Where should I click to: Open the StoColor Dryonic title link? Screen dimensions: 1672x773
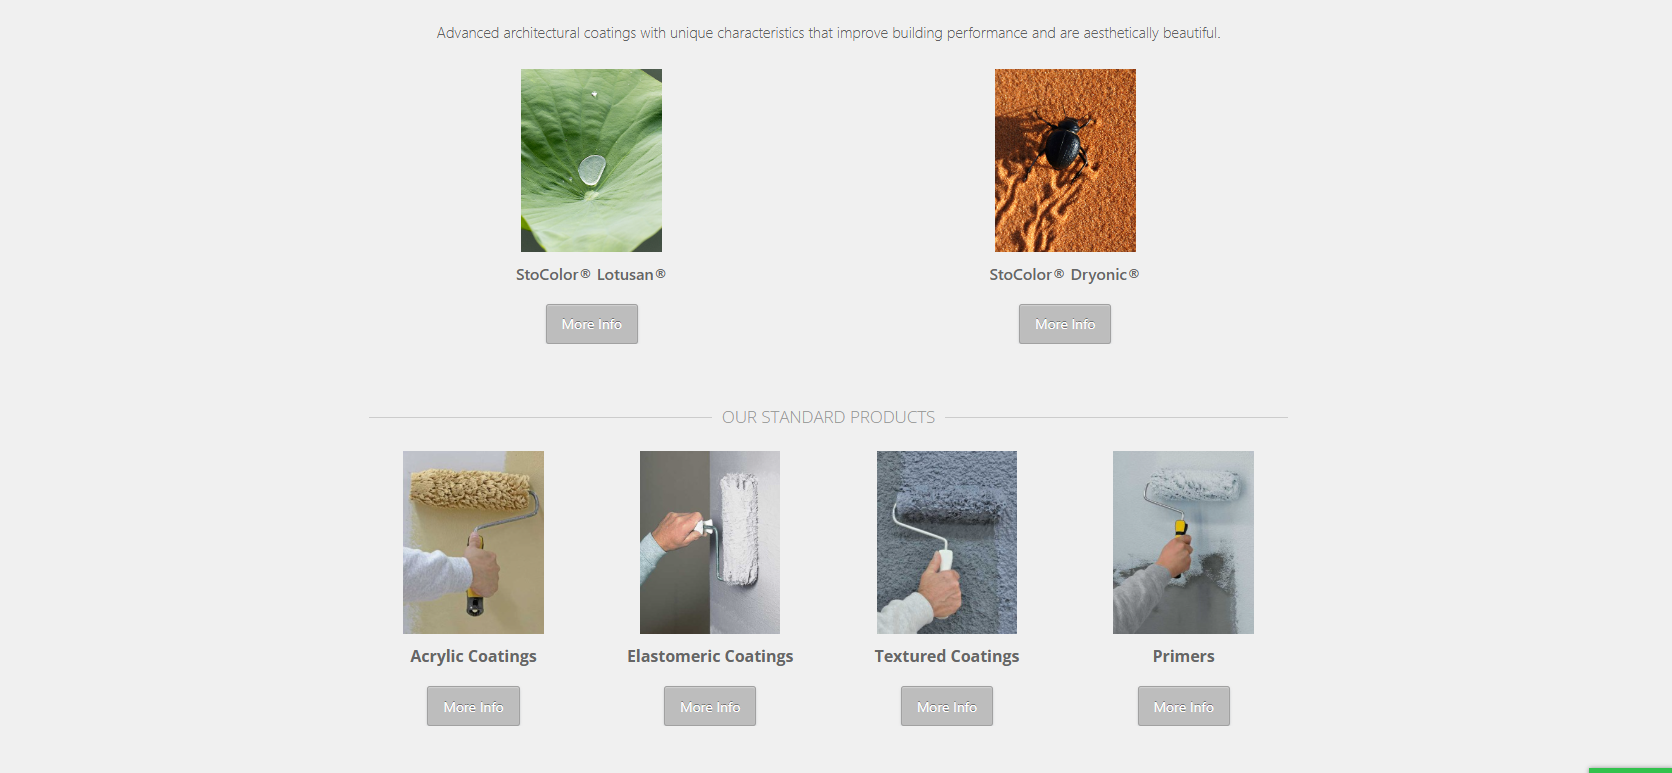pyautogui.click(x=1064, y=274)
